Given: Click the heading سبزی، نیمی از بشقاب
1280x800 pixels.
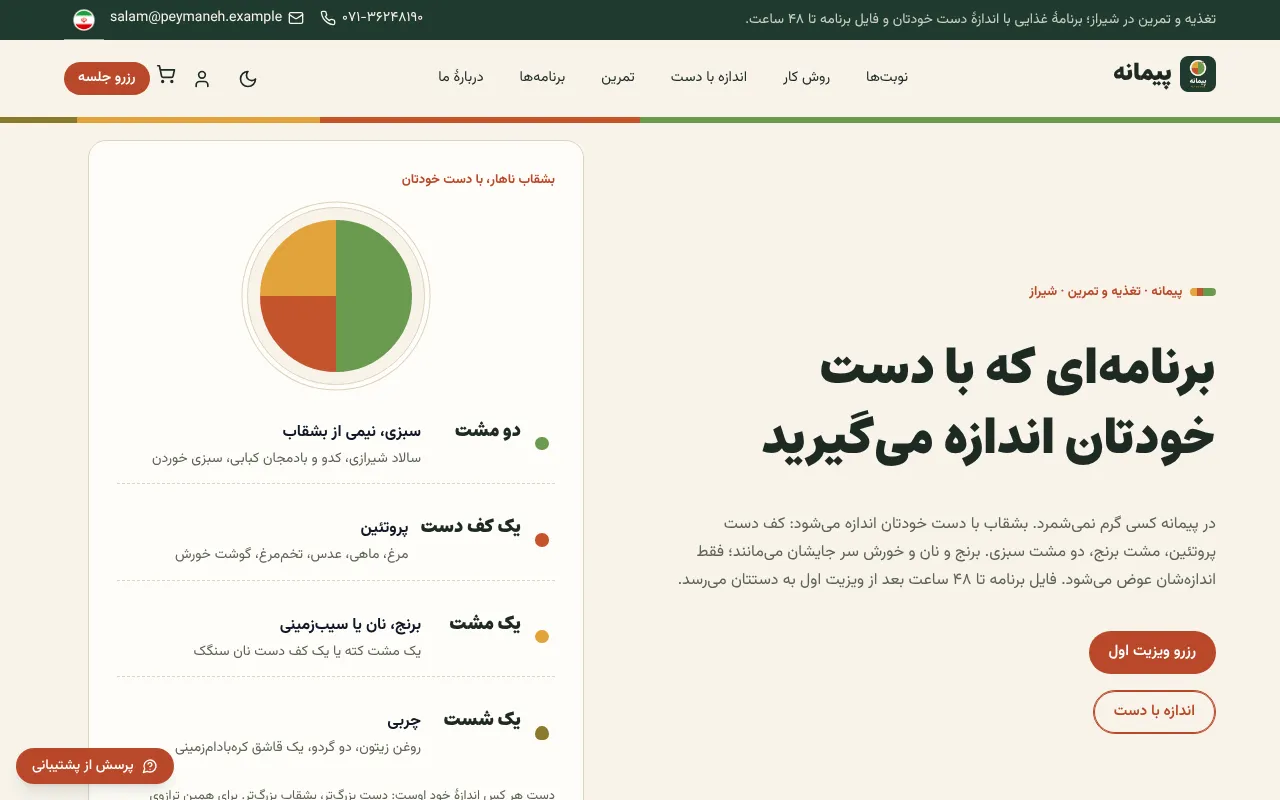Looking at the screenshot, I should point(352,432).
